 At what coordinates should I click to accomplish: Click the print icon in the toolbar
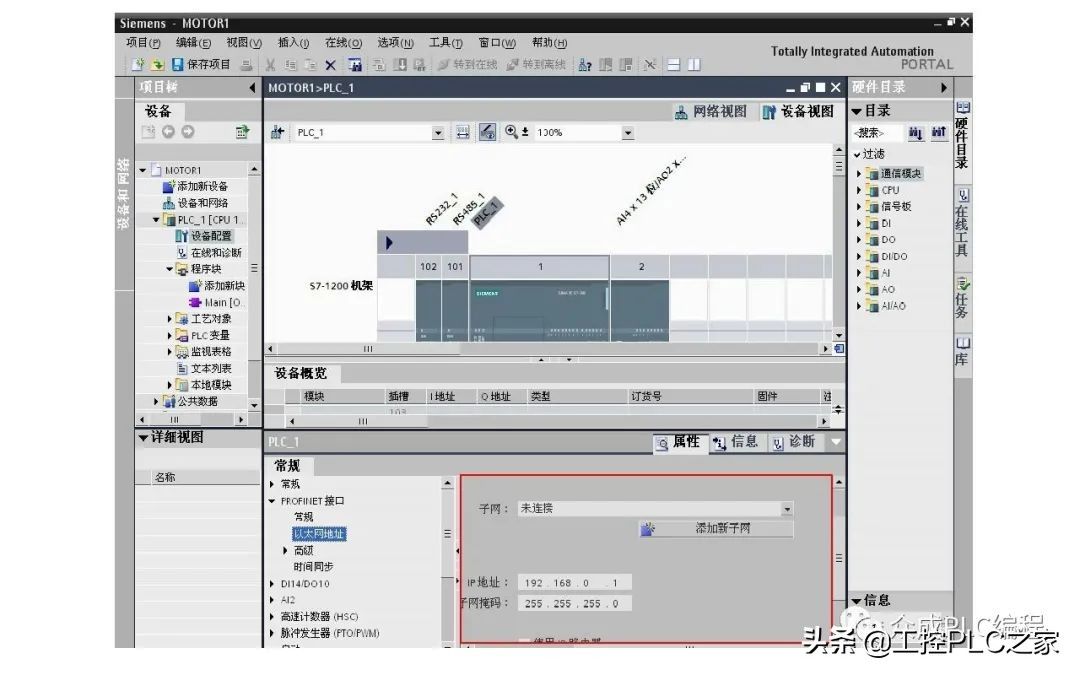point(246,65)
